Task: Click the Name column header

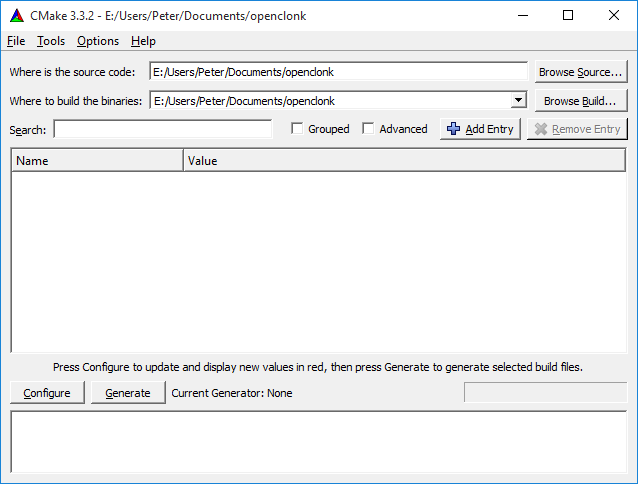Action: tap(98, 161)
